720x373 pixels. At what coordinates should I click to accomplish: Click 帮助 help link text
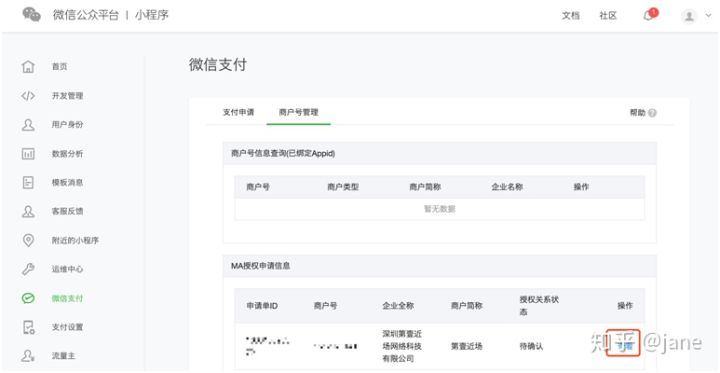tap(637, 113)
